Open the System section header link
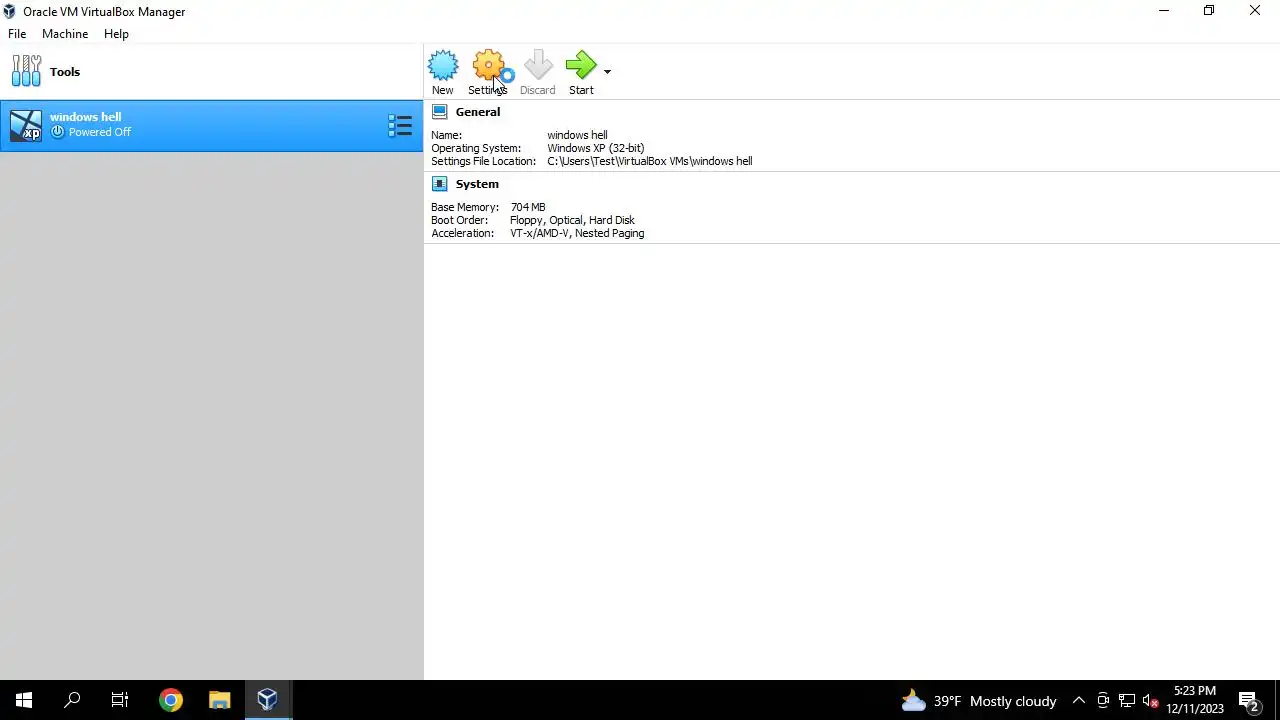 tap(477, 184)
